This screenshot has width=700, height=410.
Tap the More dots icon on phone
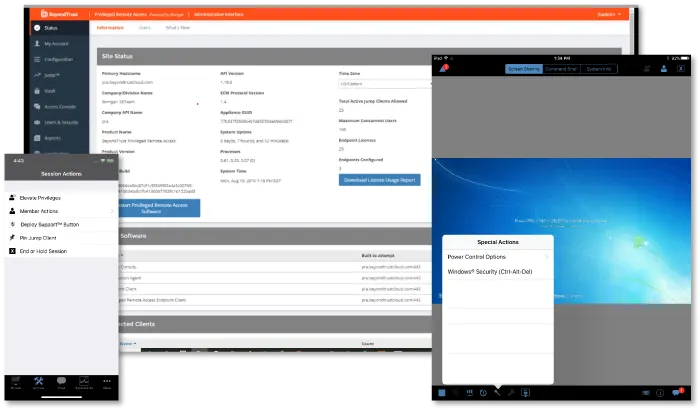[x=107, y=383]
